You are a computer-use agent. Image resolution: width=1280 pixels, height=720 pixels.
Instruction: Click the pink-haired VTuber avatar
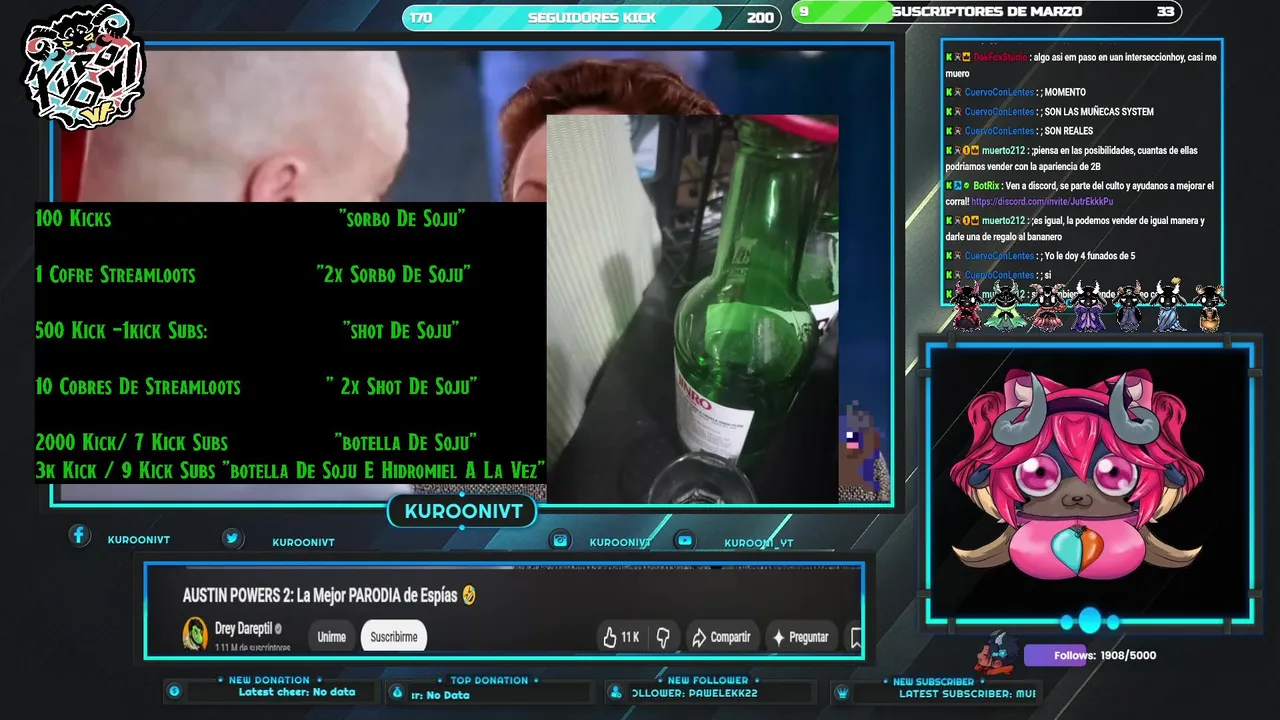click(1078, 476)
